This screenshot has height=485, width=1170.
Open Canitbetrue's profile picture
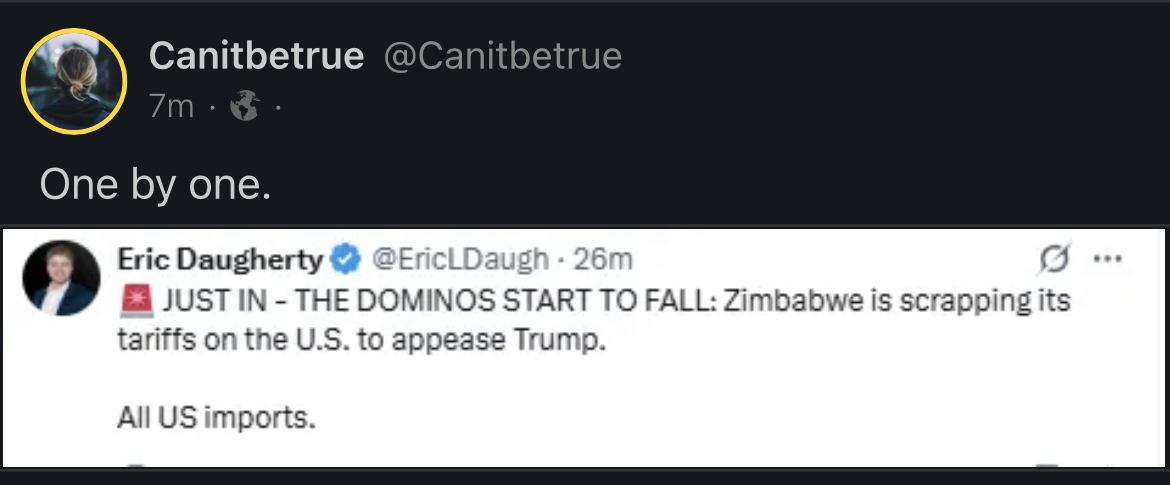[74, 80]
